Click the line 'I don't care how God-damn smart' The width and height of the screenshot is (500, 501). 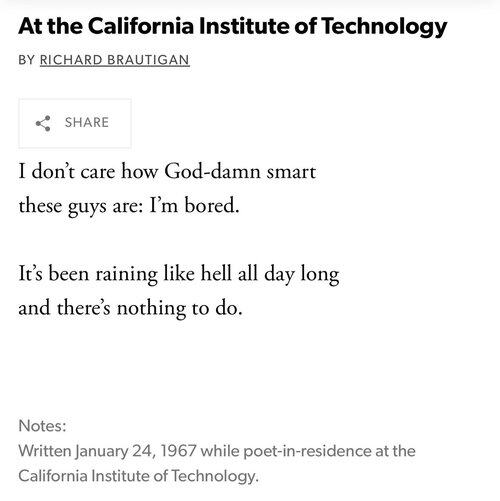[x=167, y=172]
